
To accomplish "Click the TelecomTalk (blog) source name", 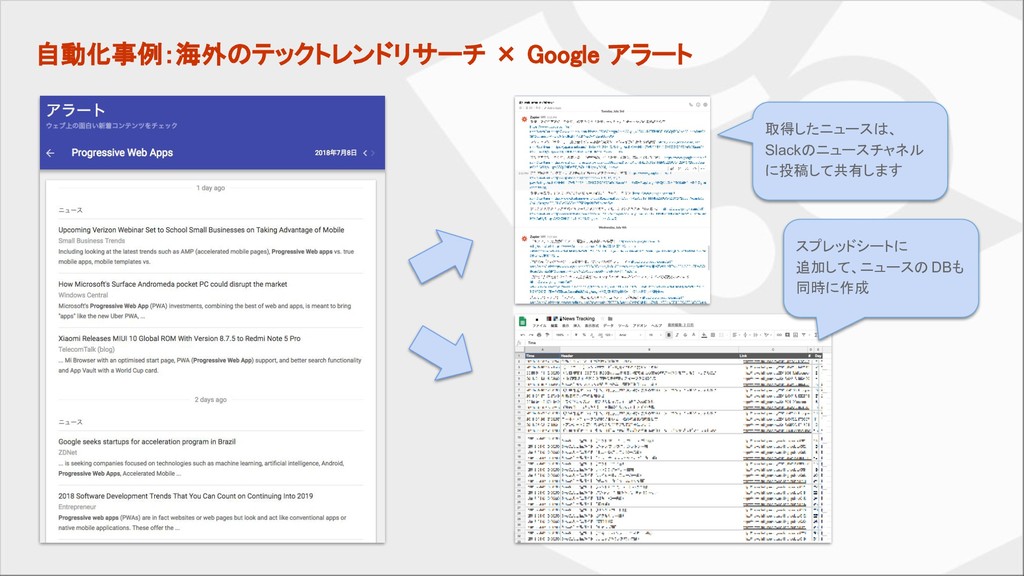I will click(86, 349).
